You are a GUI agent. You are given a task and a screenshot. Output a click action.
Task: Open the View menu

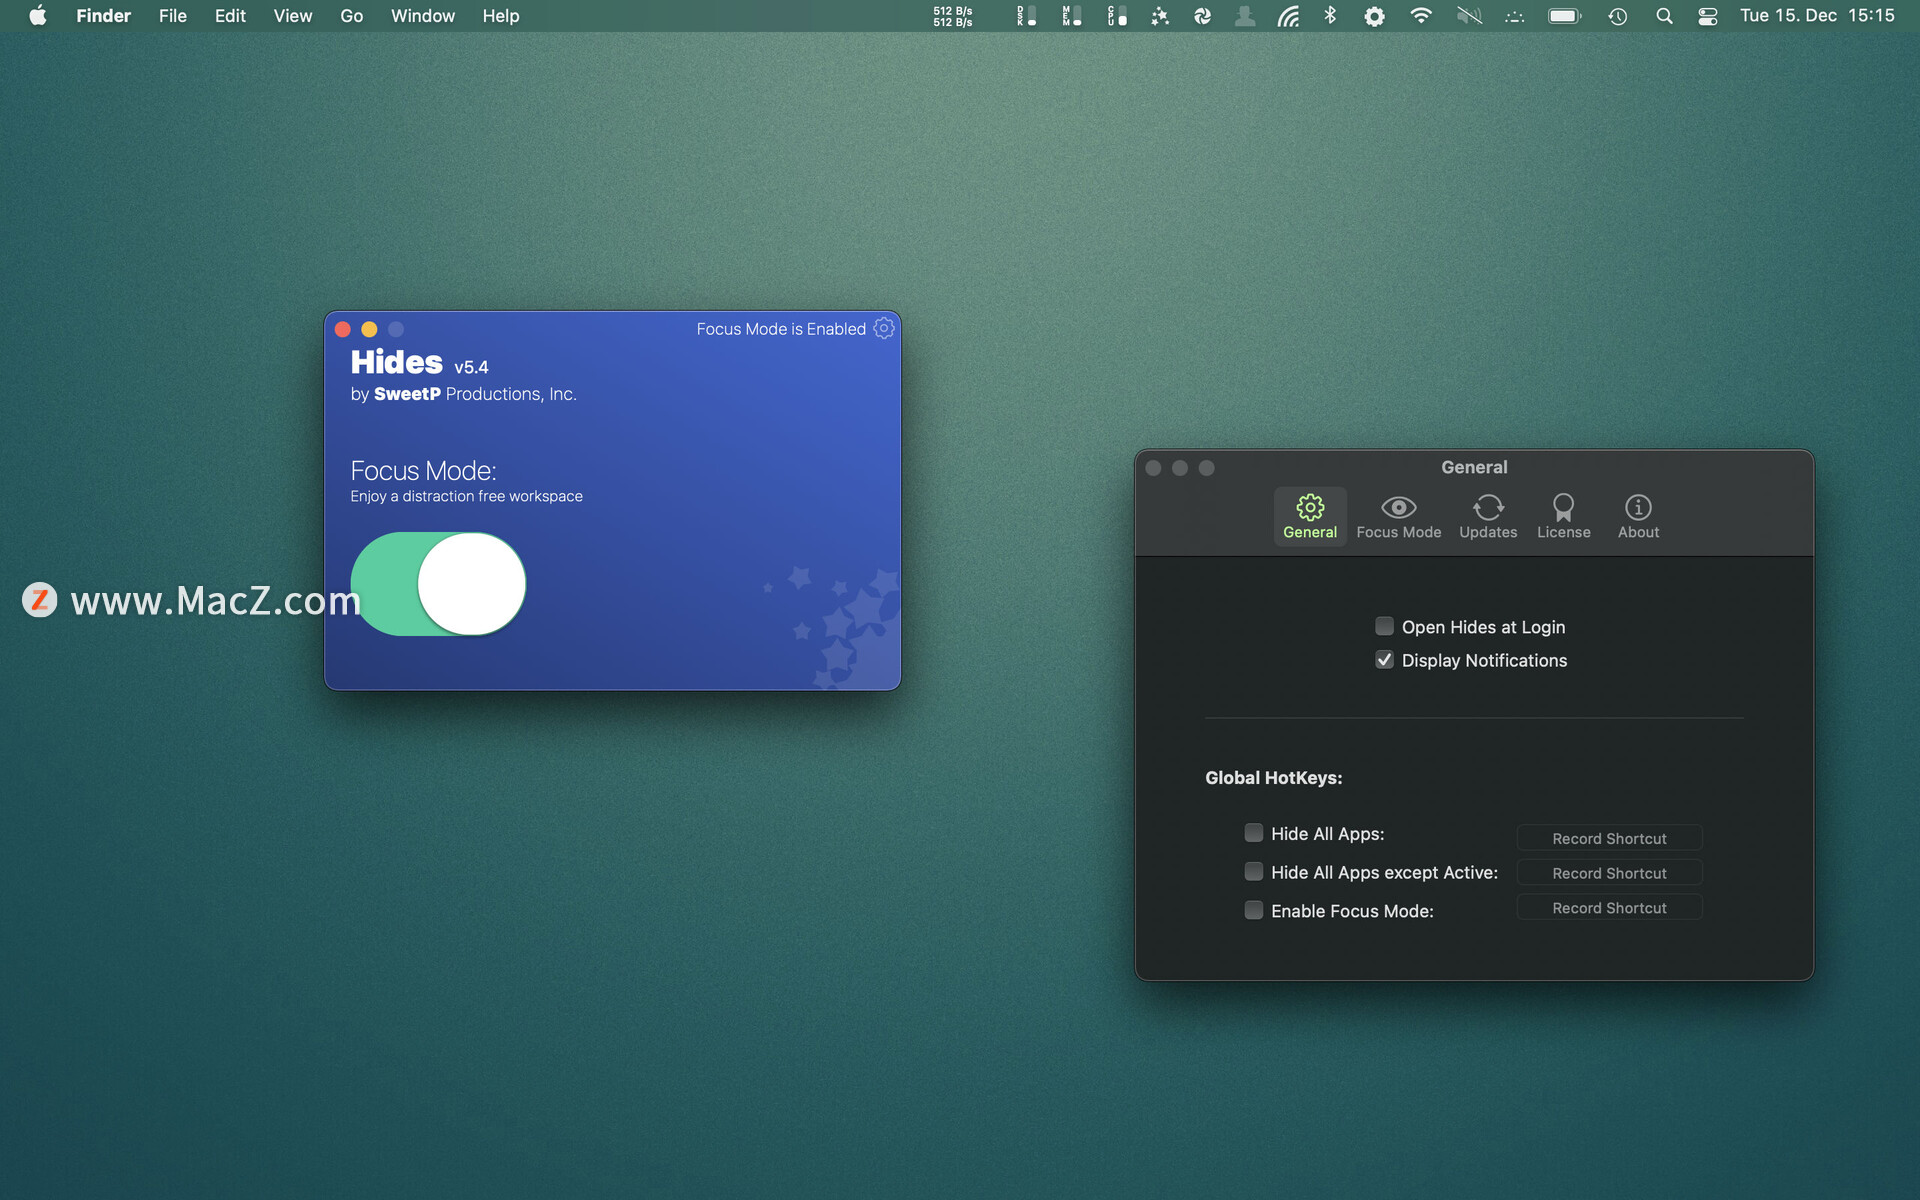[x=293, y=16]
